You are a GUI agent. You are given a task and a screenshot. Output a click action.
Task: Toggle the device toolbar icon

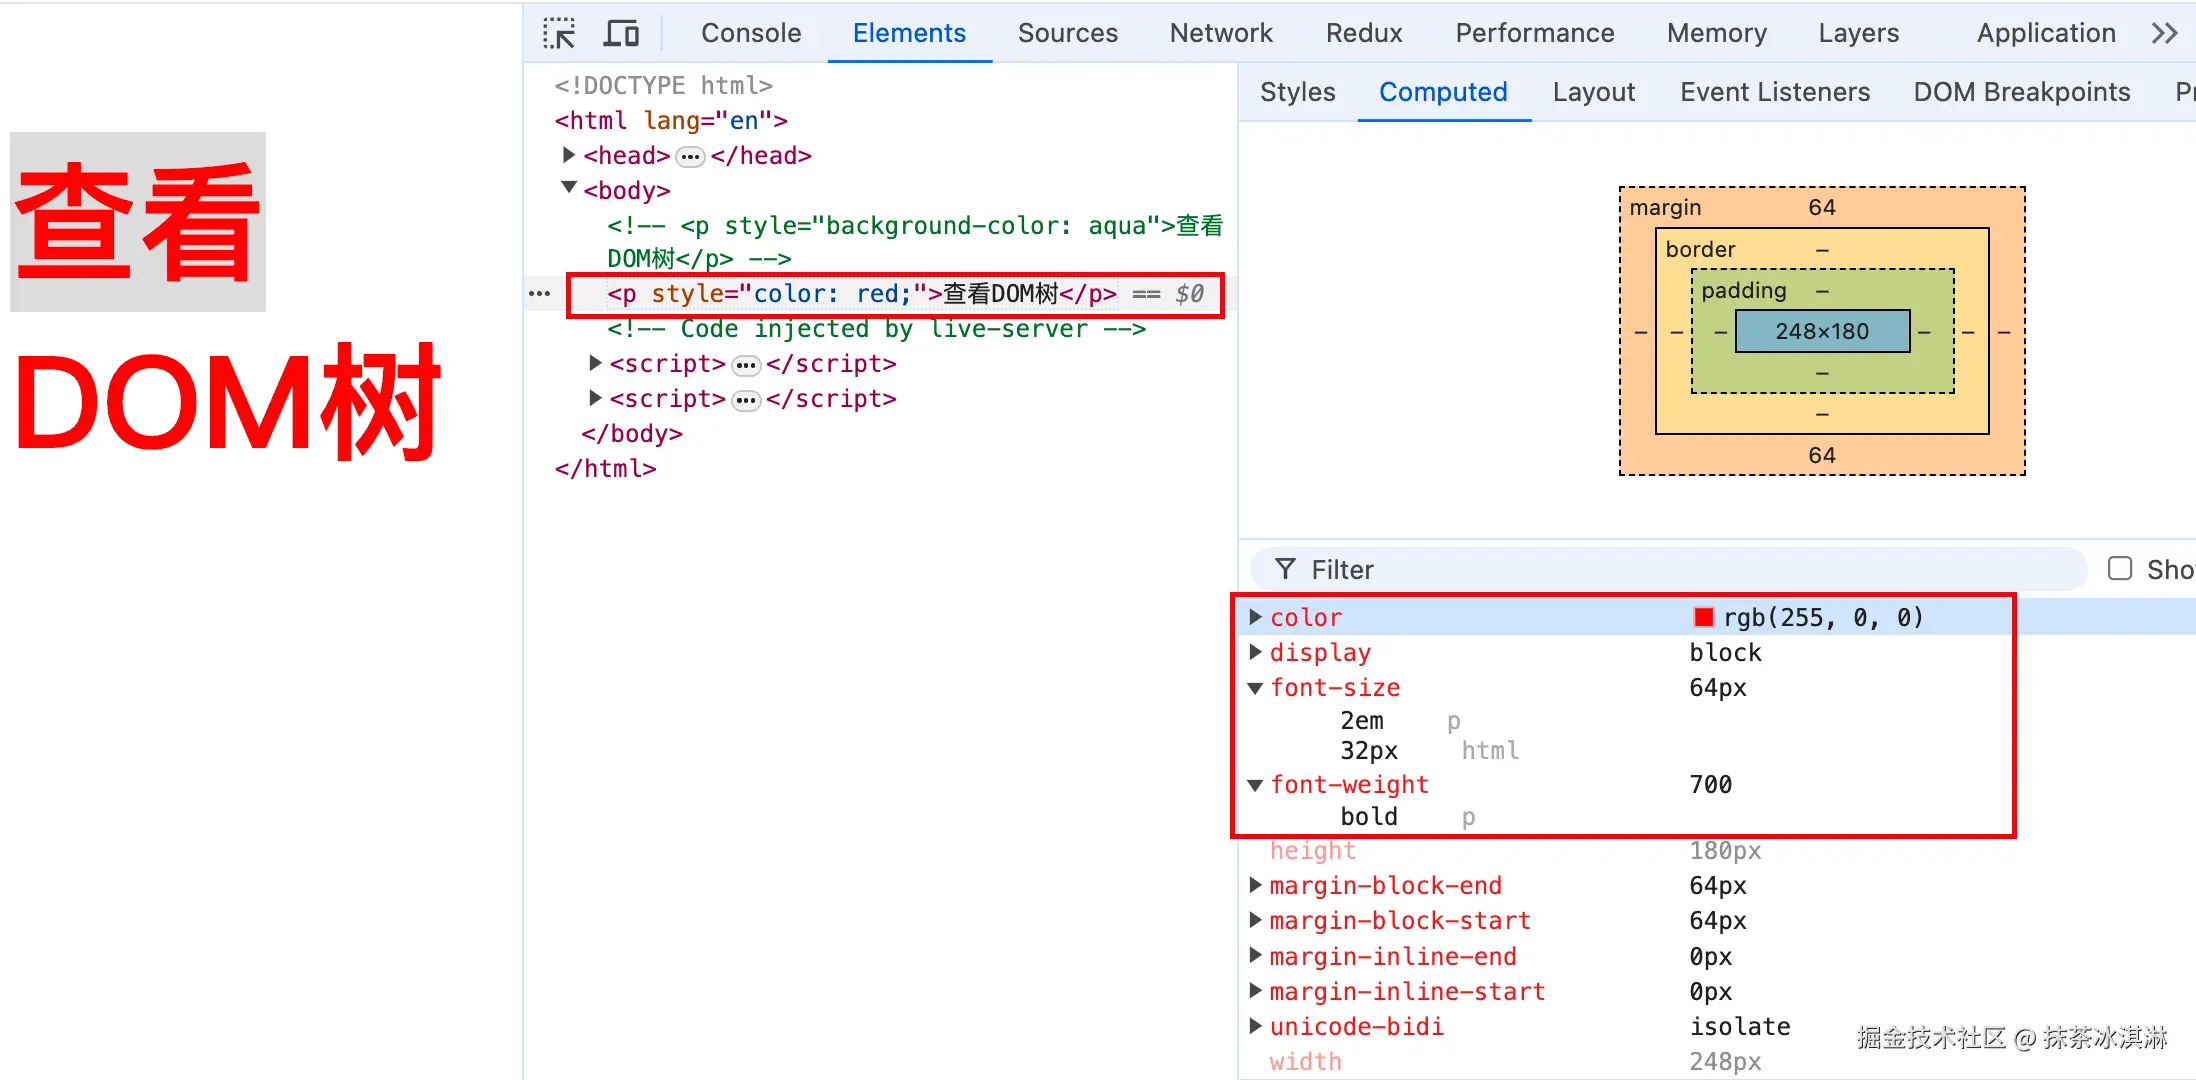pos(621,33)
